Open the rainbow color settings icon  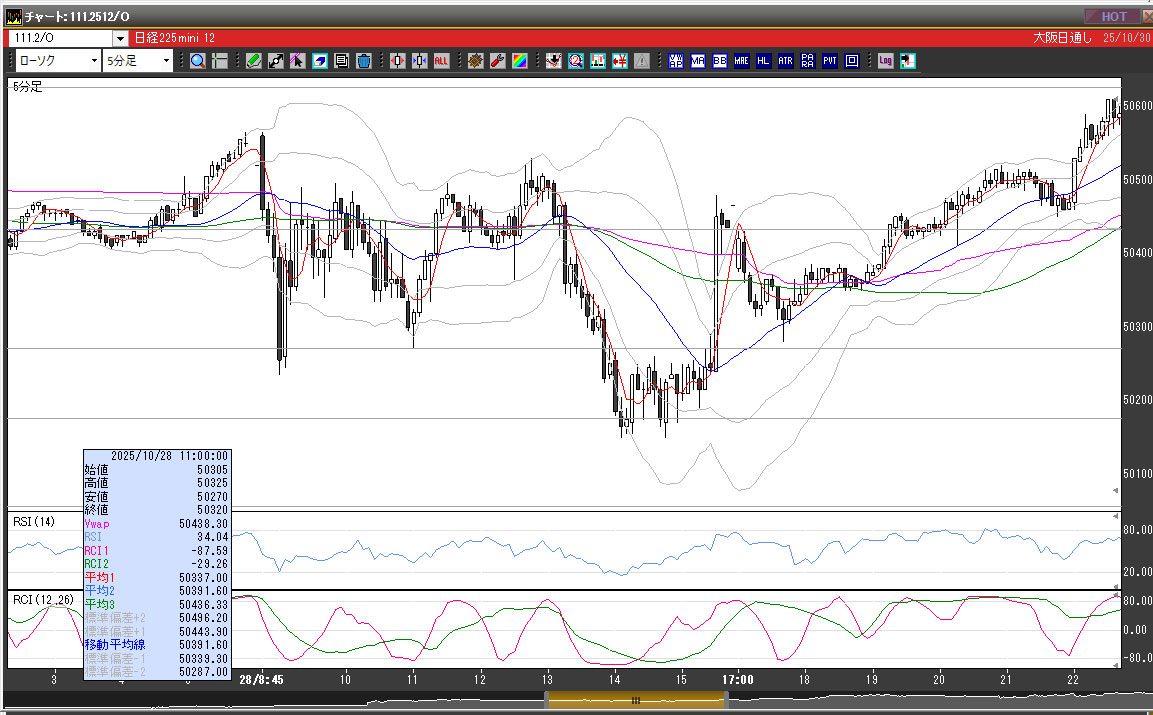tap(519, 61)
